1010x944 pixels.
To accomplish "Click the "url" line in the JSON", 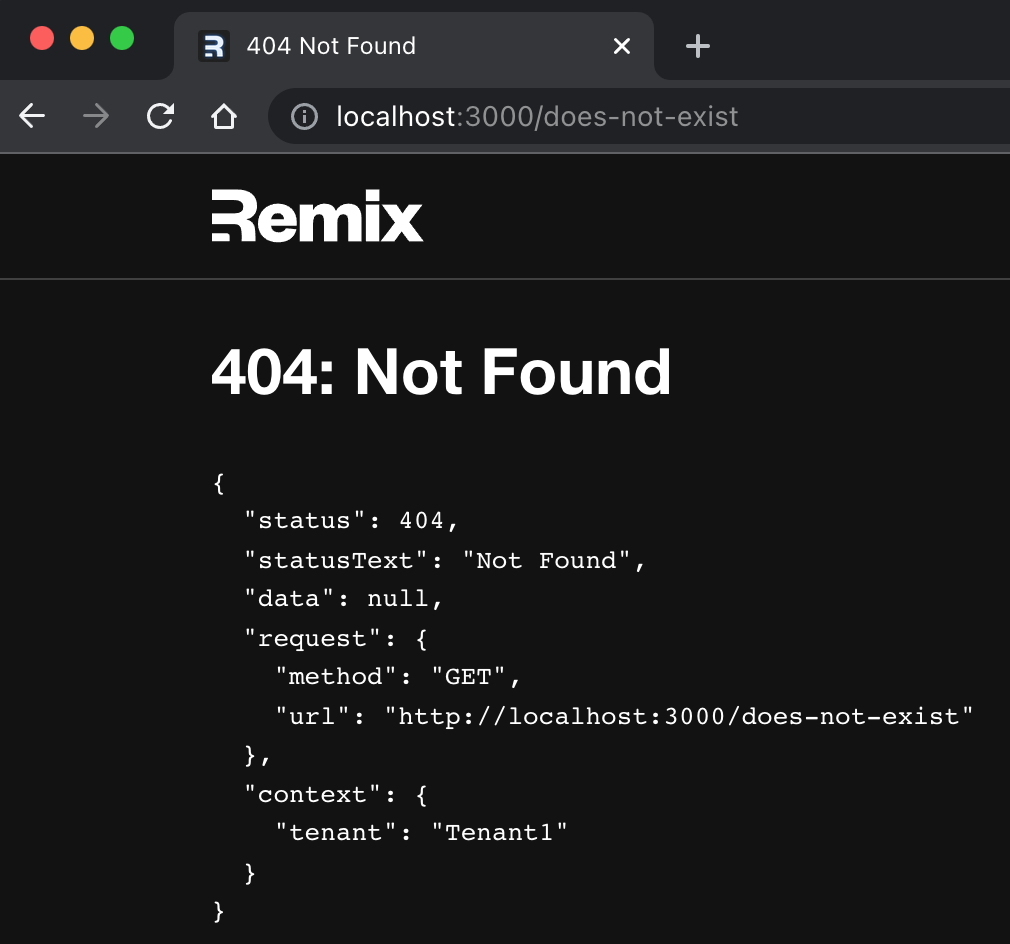I will (624, 716).
